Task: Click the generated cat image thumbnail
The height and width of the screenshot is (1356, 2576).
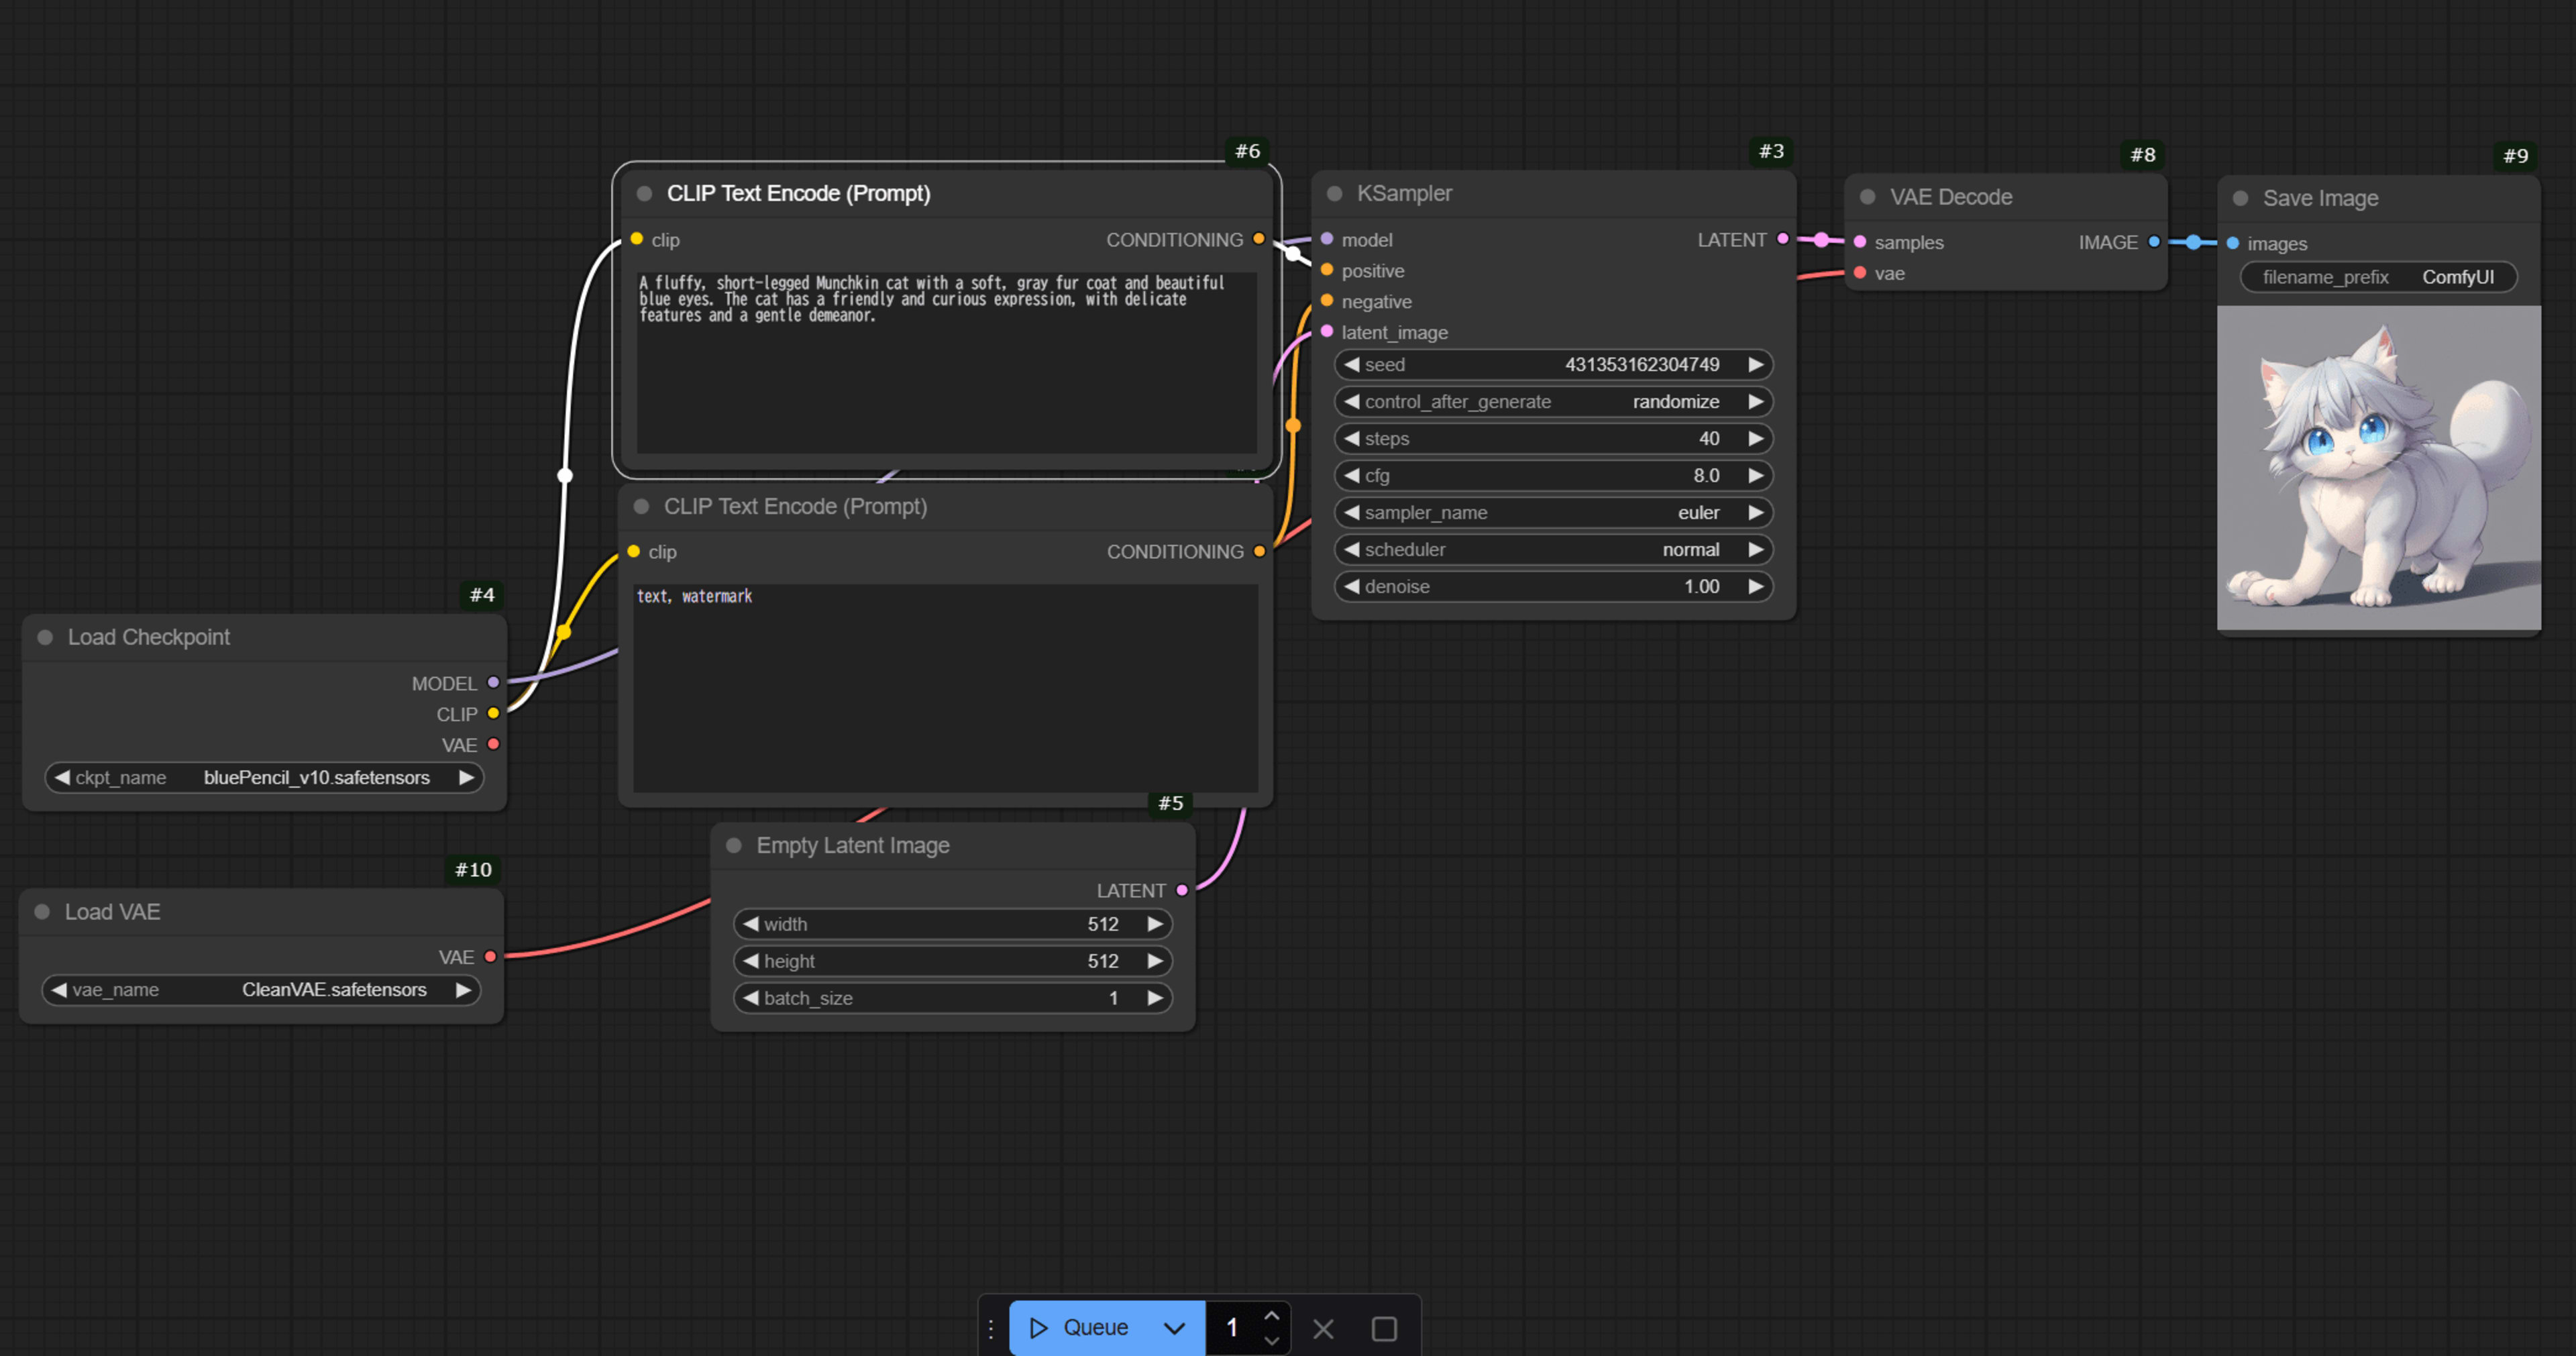Action: (2378, 467)
